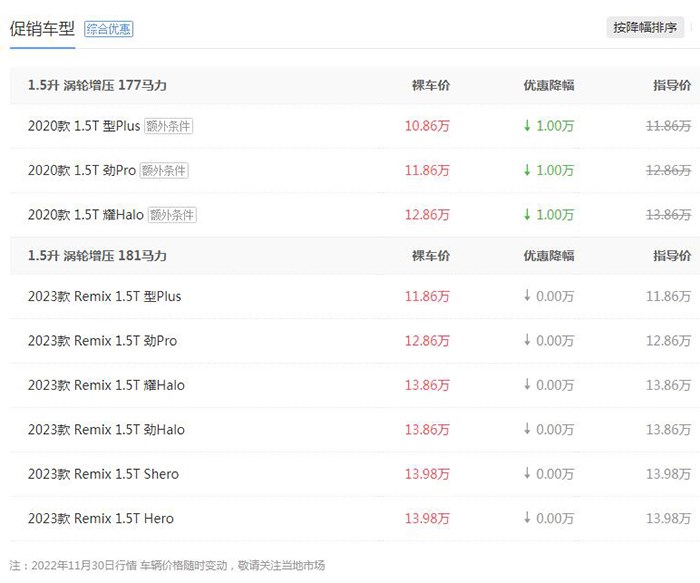Image resolution: width=700 pixels, height=583 pixels.
Task: Open 2023款 Remix 1.5T 劲Pro link
Action: coord(102,341)
